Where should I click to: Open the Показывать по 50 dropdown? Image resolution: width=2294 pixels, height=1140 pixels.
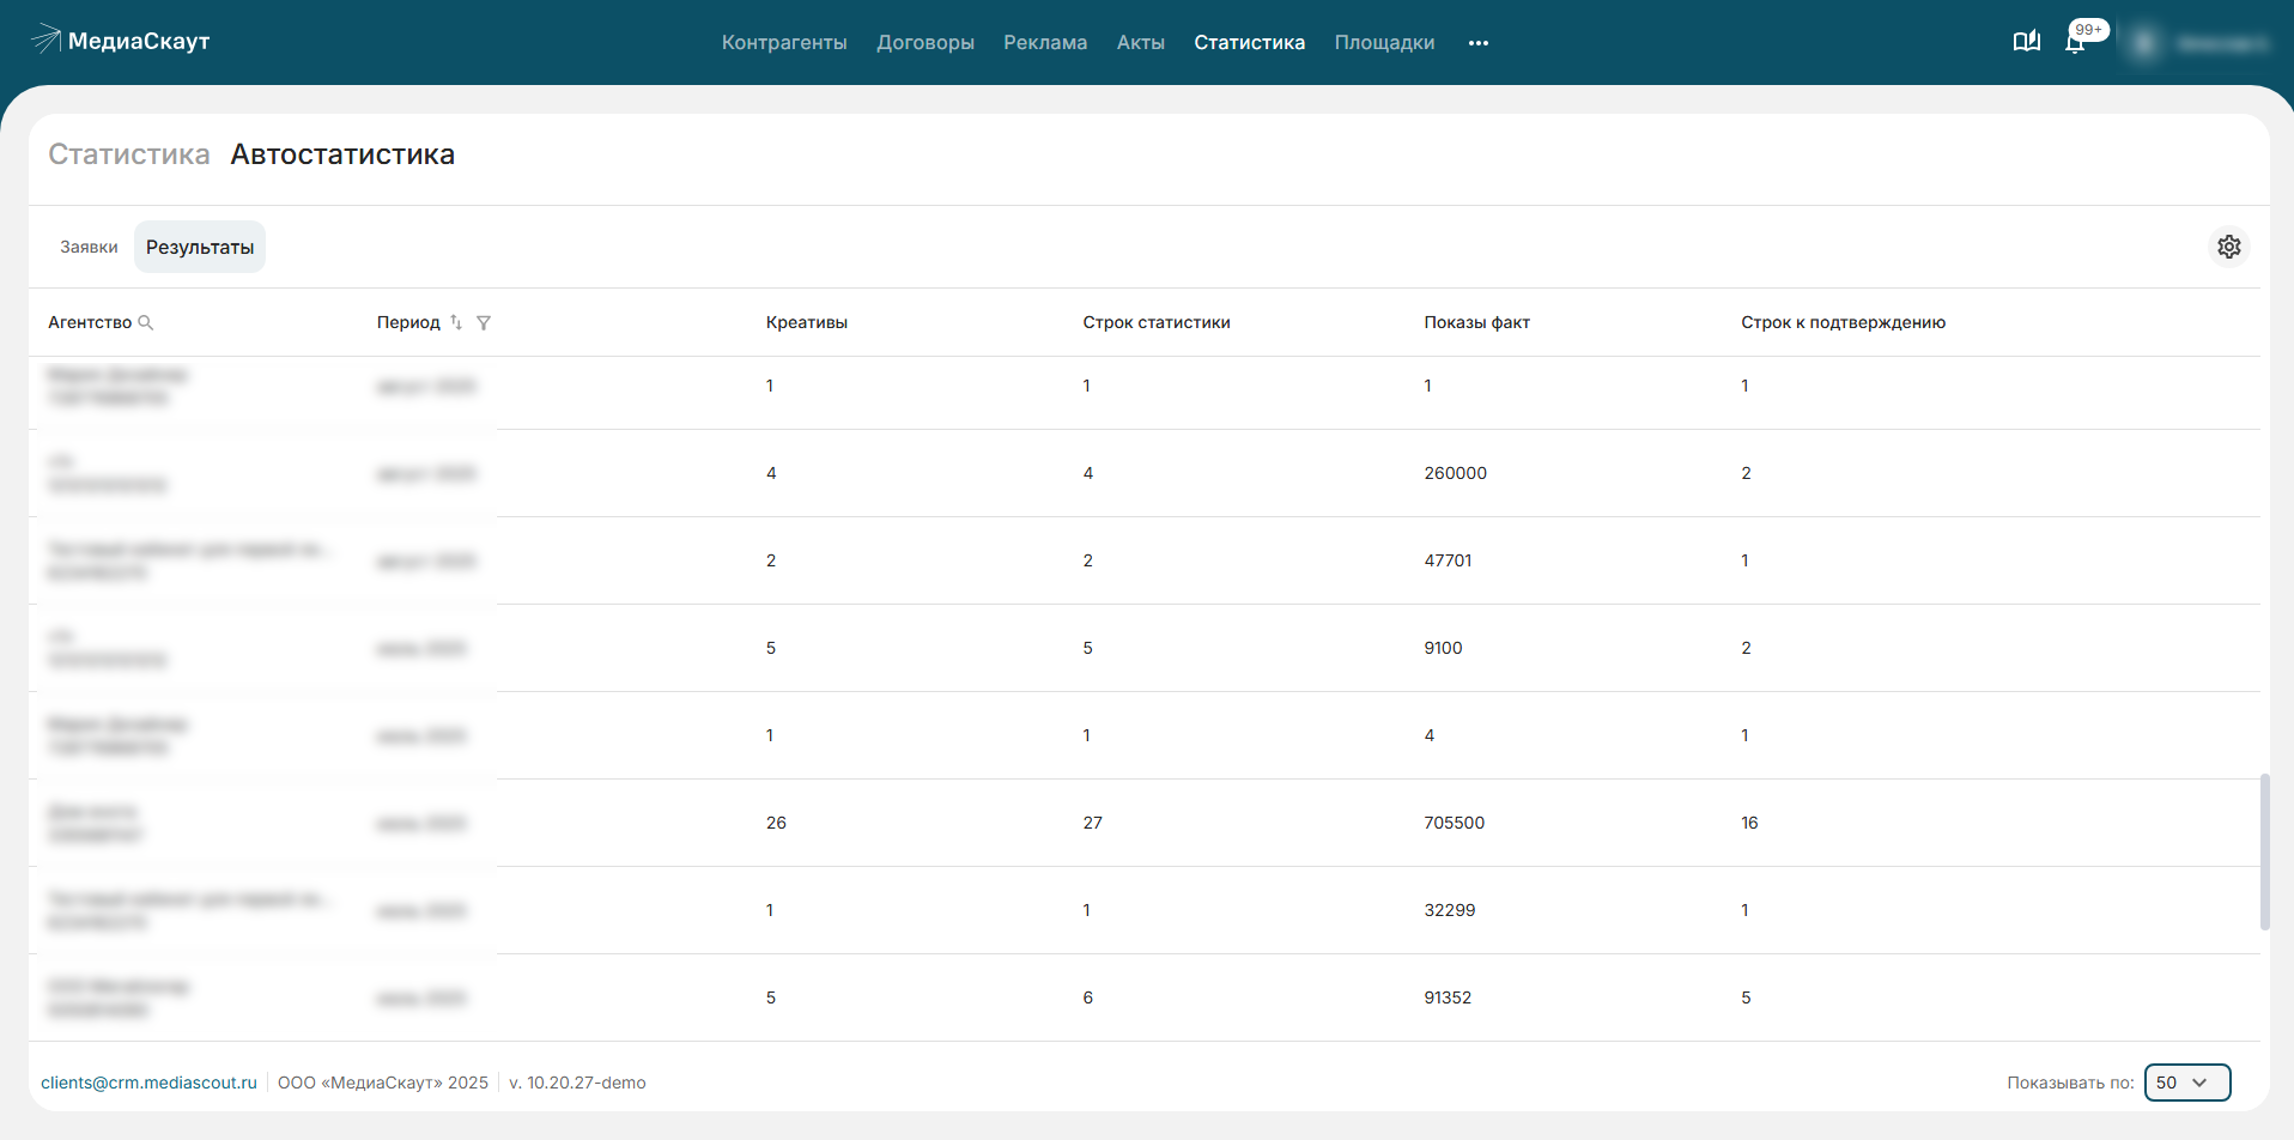pos(2186,1082)
